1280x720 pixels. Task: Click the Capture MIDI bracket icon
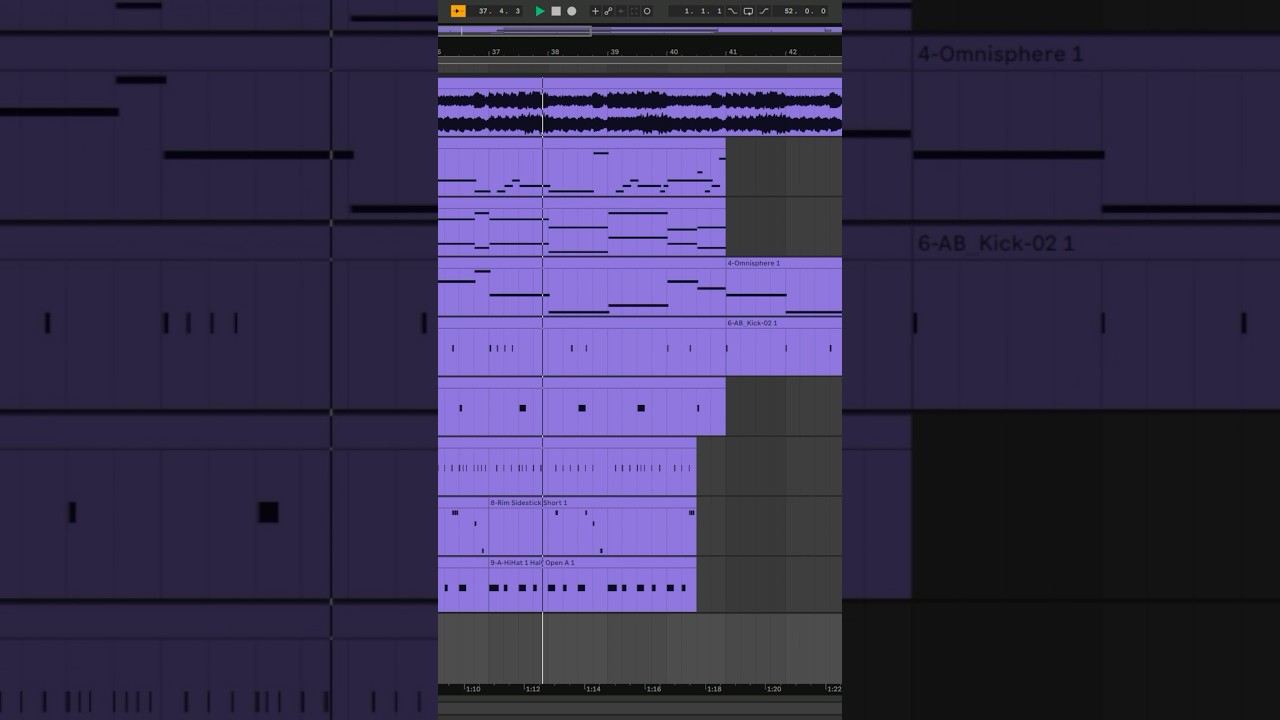(x=634, y=11)
